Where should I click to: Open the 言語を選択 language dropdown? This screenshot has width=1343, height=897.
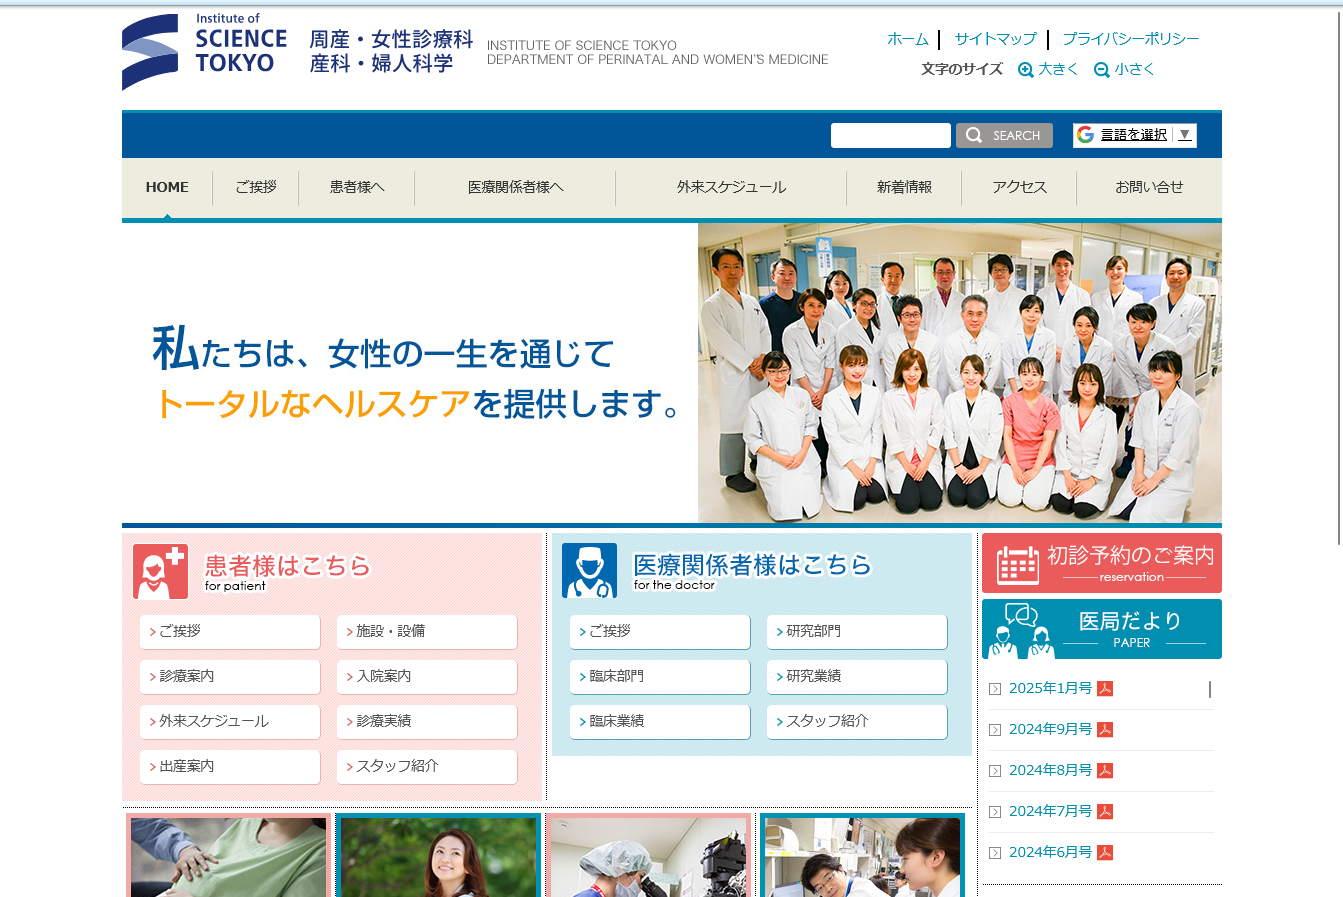click(x=1134, y=135)
